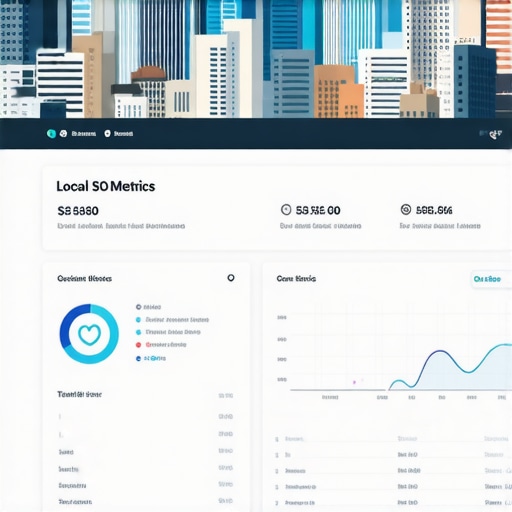
Task: Click the rightmost metric value next to target icon
Action: coord(434,210)
